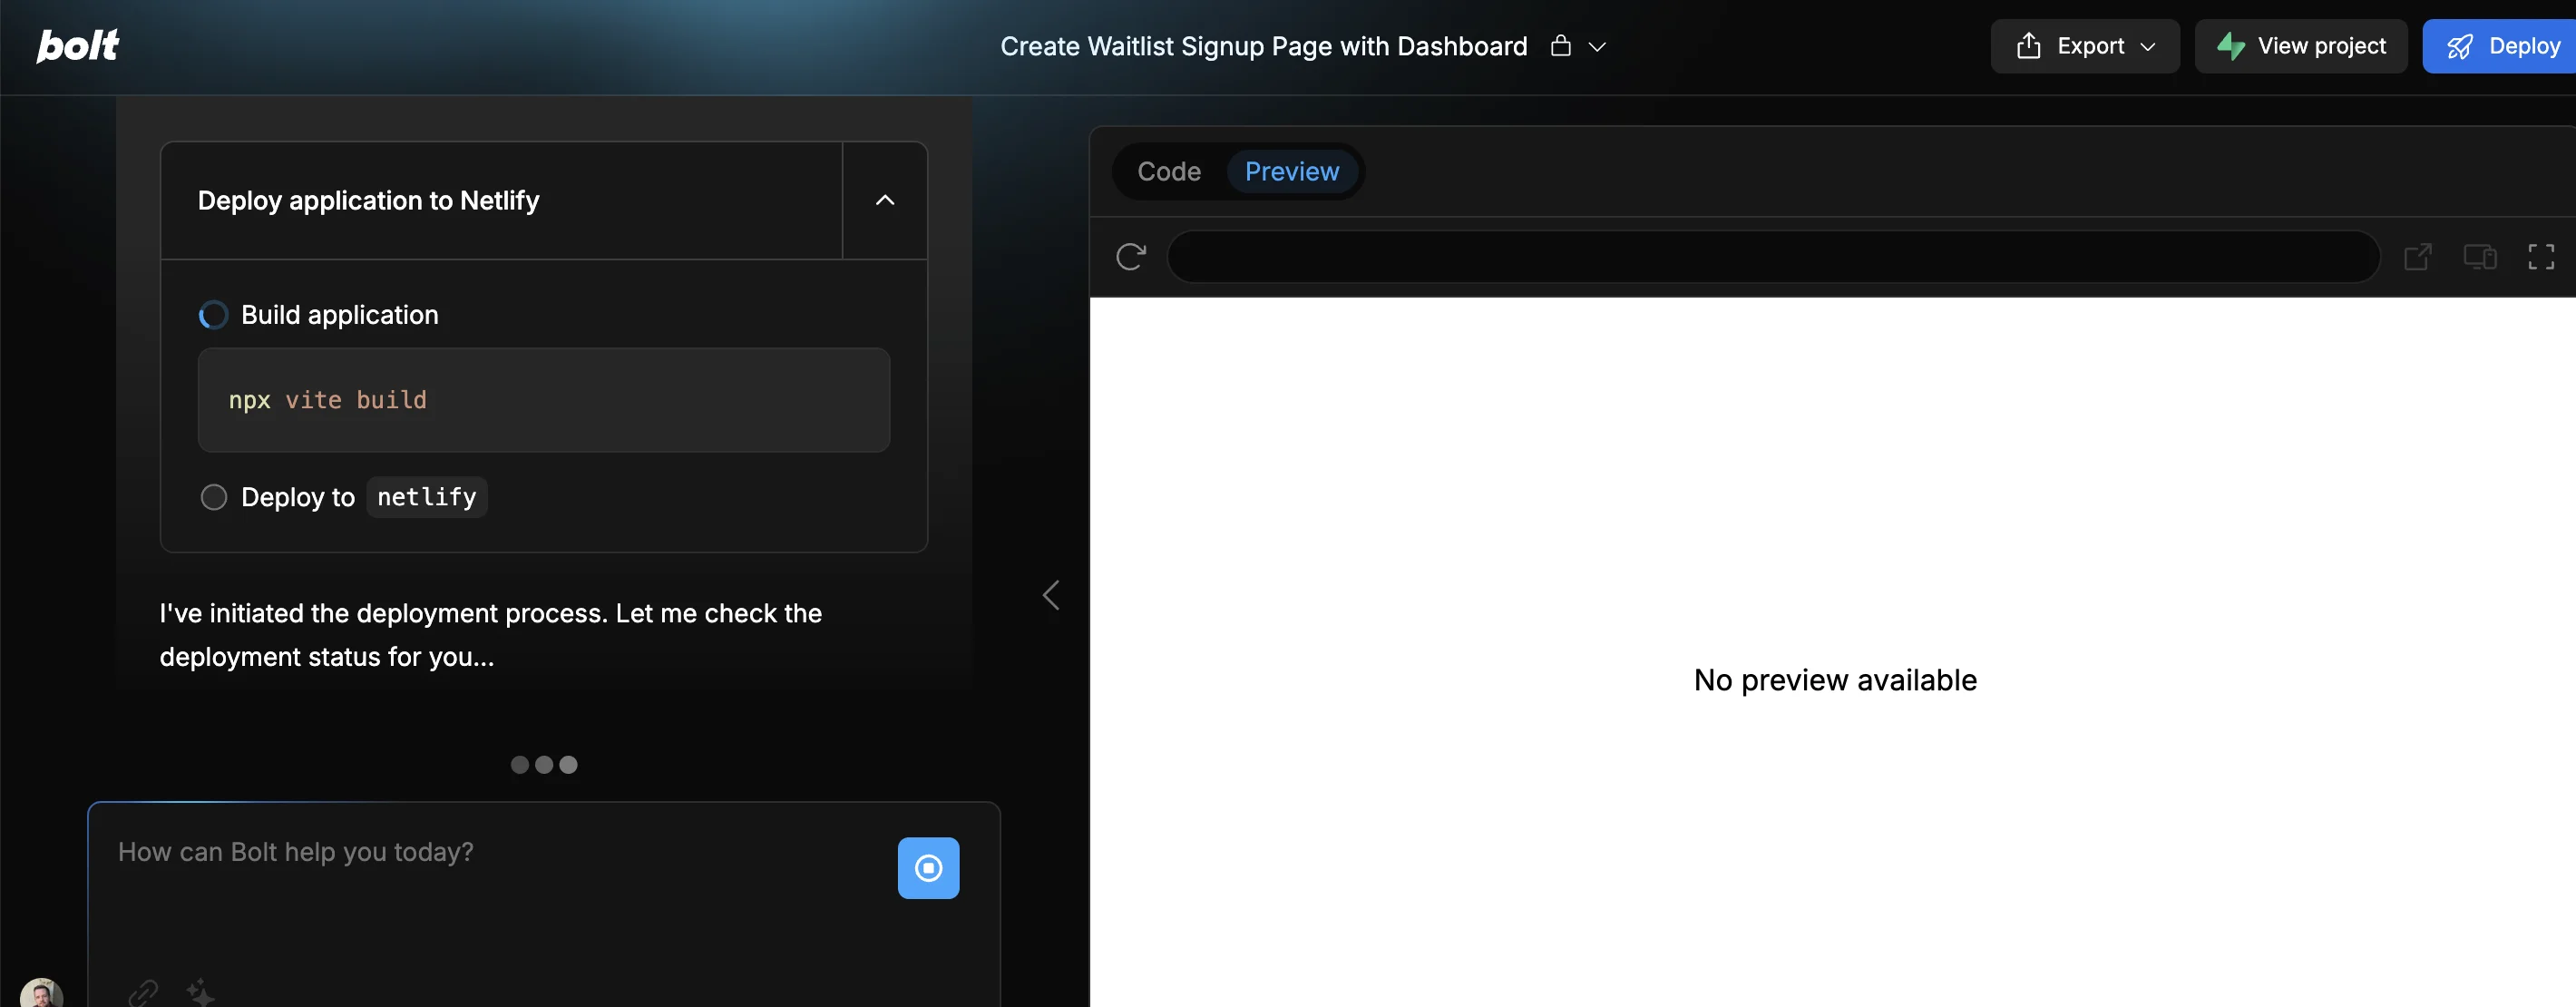Switch to the Code tab
This screenshot has height=1007, width=2576.
pyautogui.click(x=1168, y=172)
